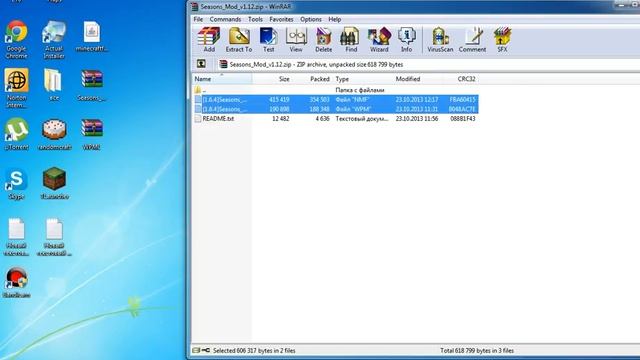Select the randomcraft cake icon

click(x=54, y=134)
